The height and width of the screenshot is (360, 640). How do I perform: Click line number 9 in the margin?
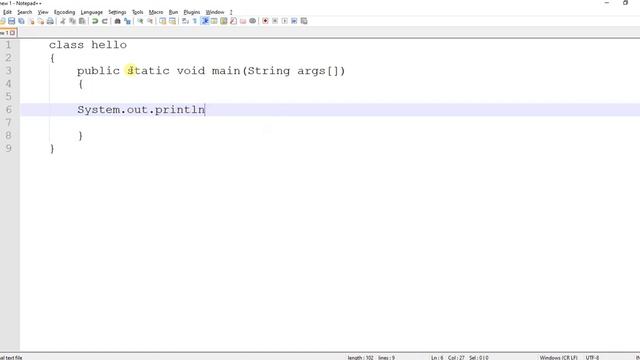(x=9, y=149)
